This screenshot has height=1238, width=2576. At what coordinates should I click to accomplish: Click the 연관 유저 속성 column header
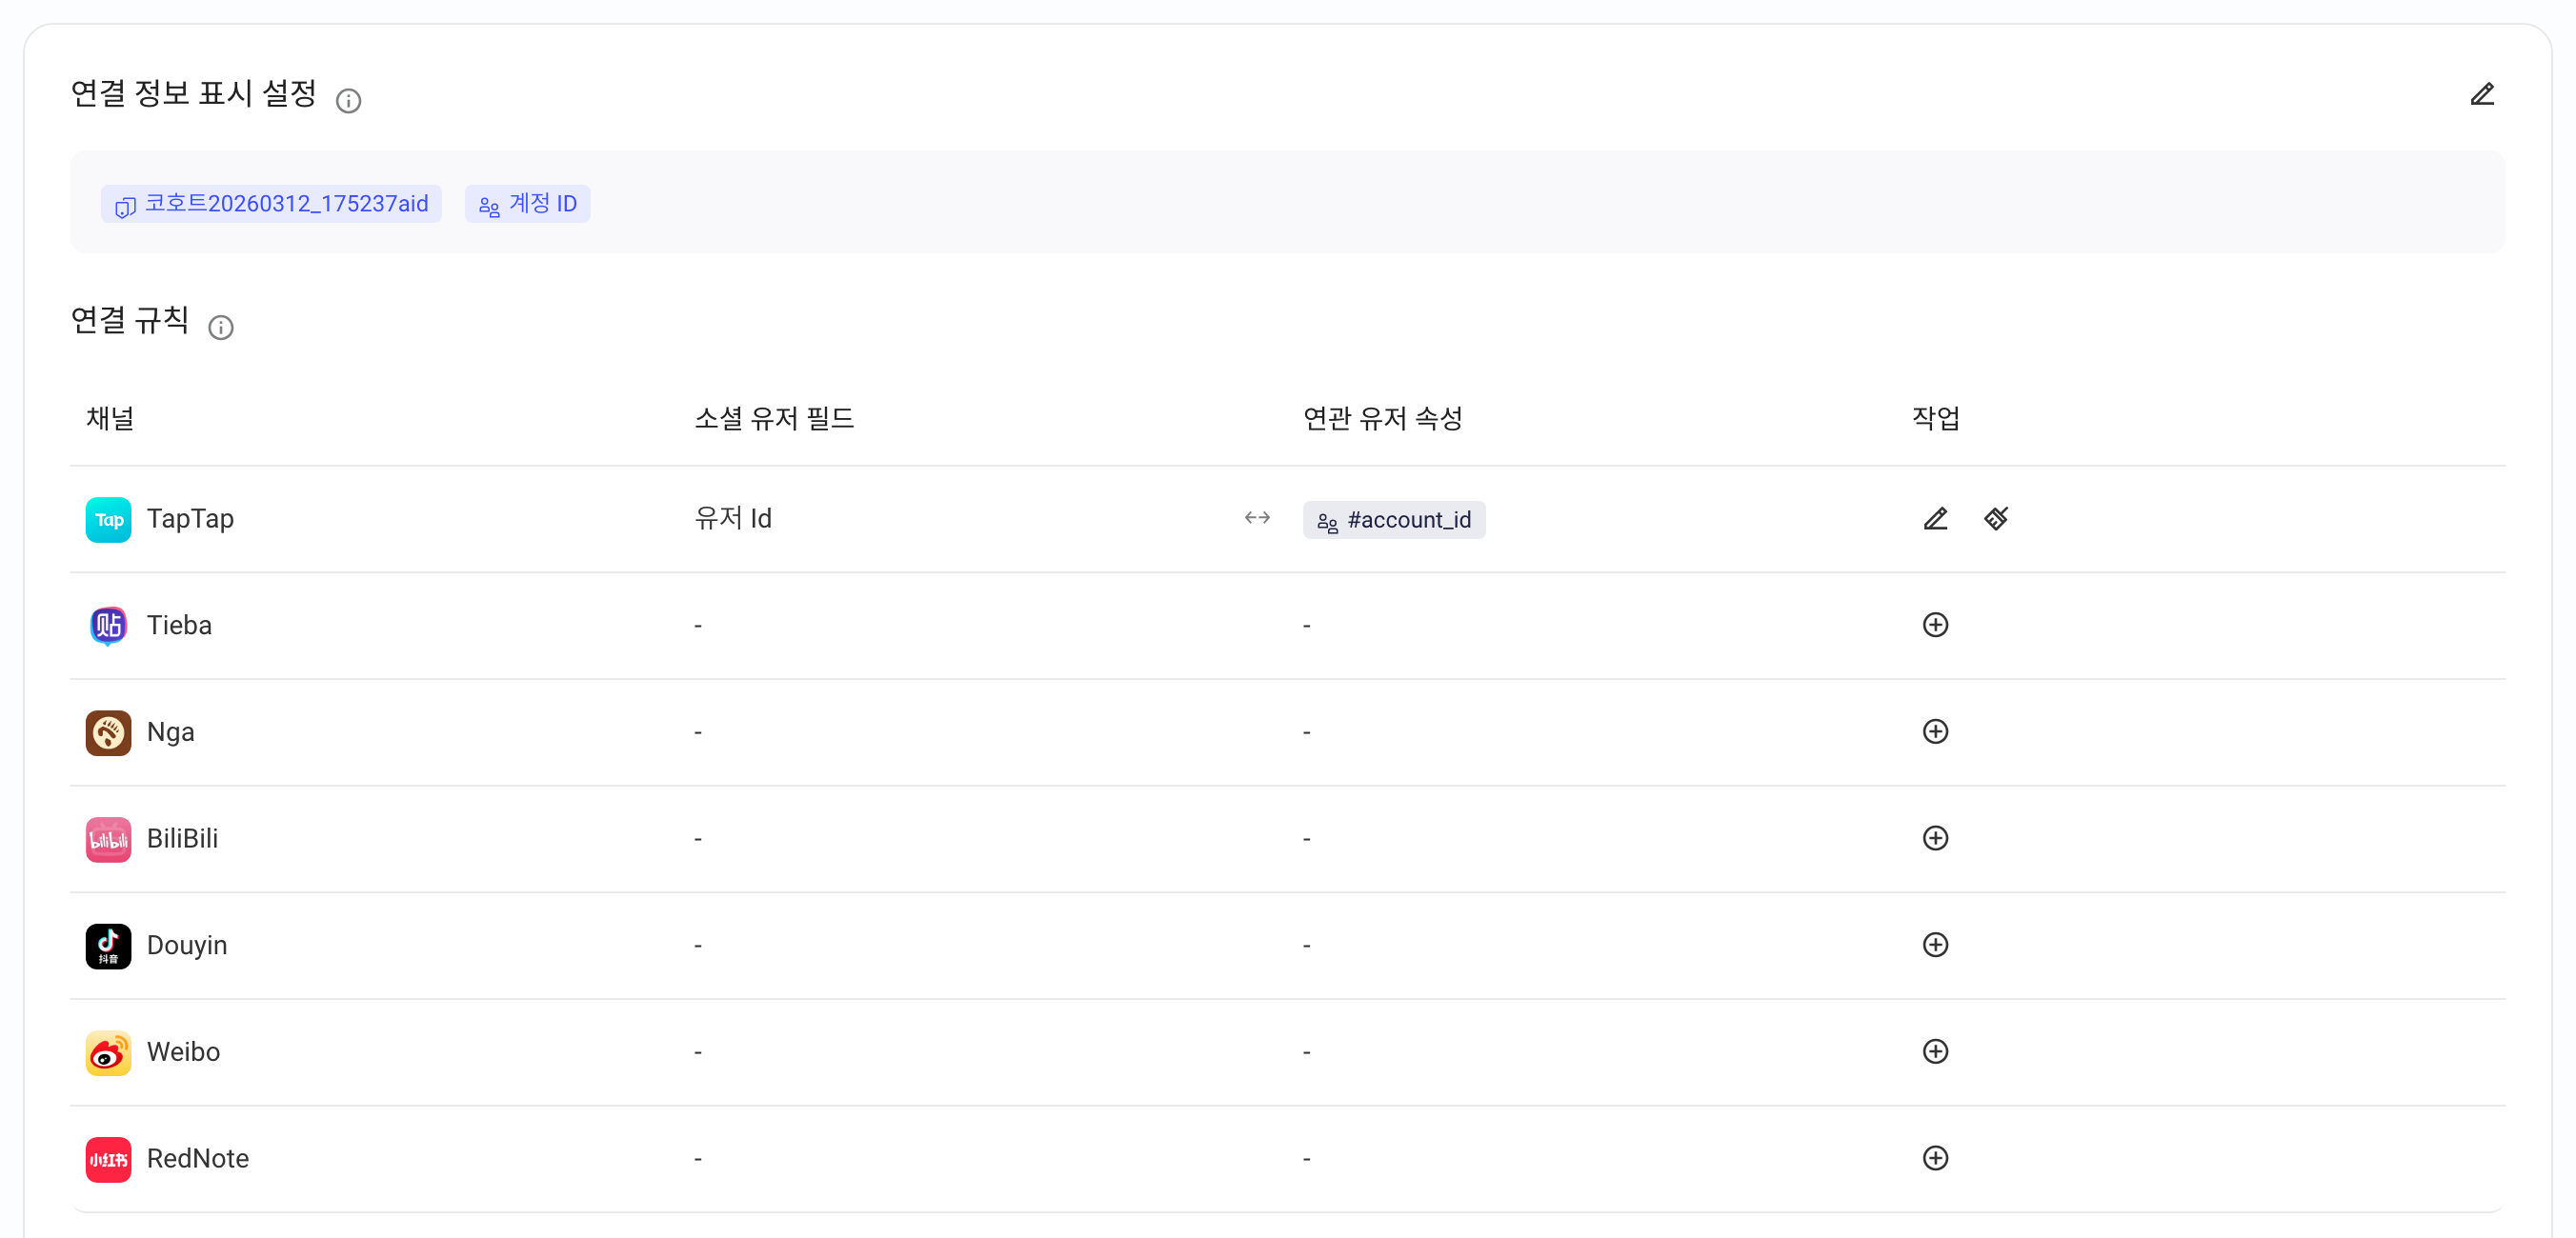pyautogui.click(x=1383, y=418)
